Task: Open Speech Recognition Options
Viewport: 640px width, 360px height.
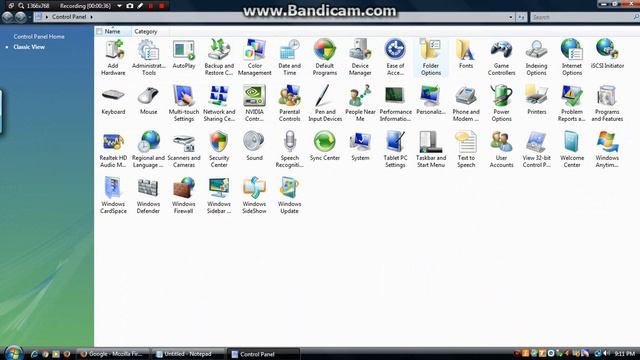Action: tap(289, 150)
